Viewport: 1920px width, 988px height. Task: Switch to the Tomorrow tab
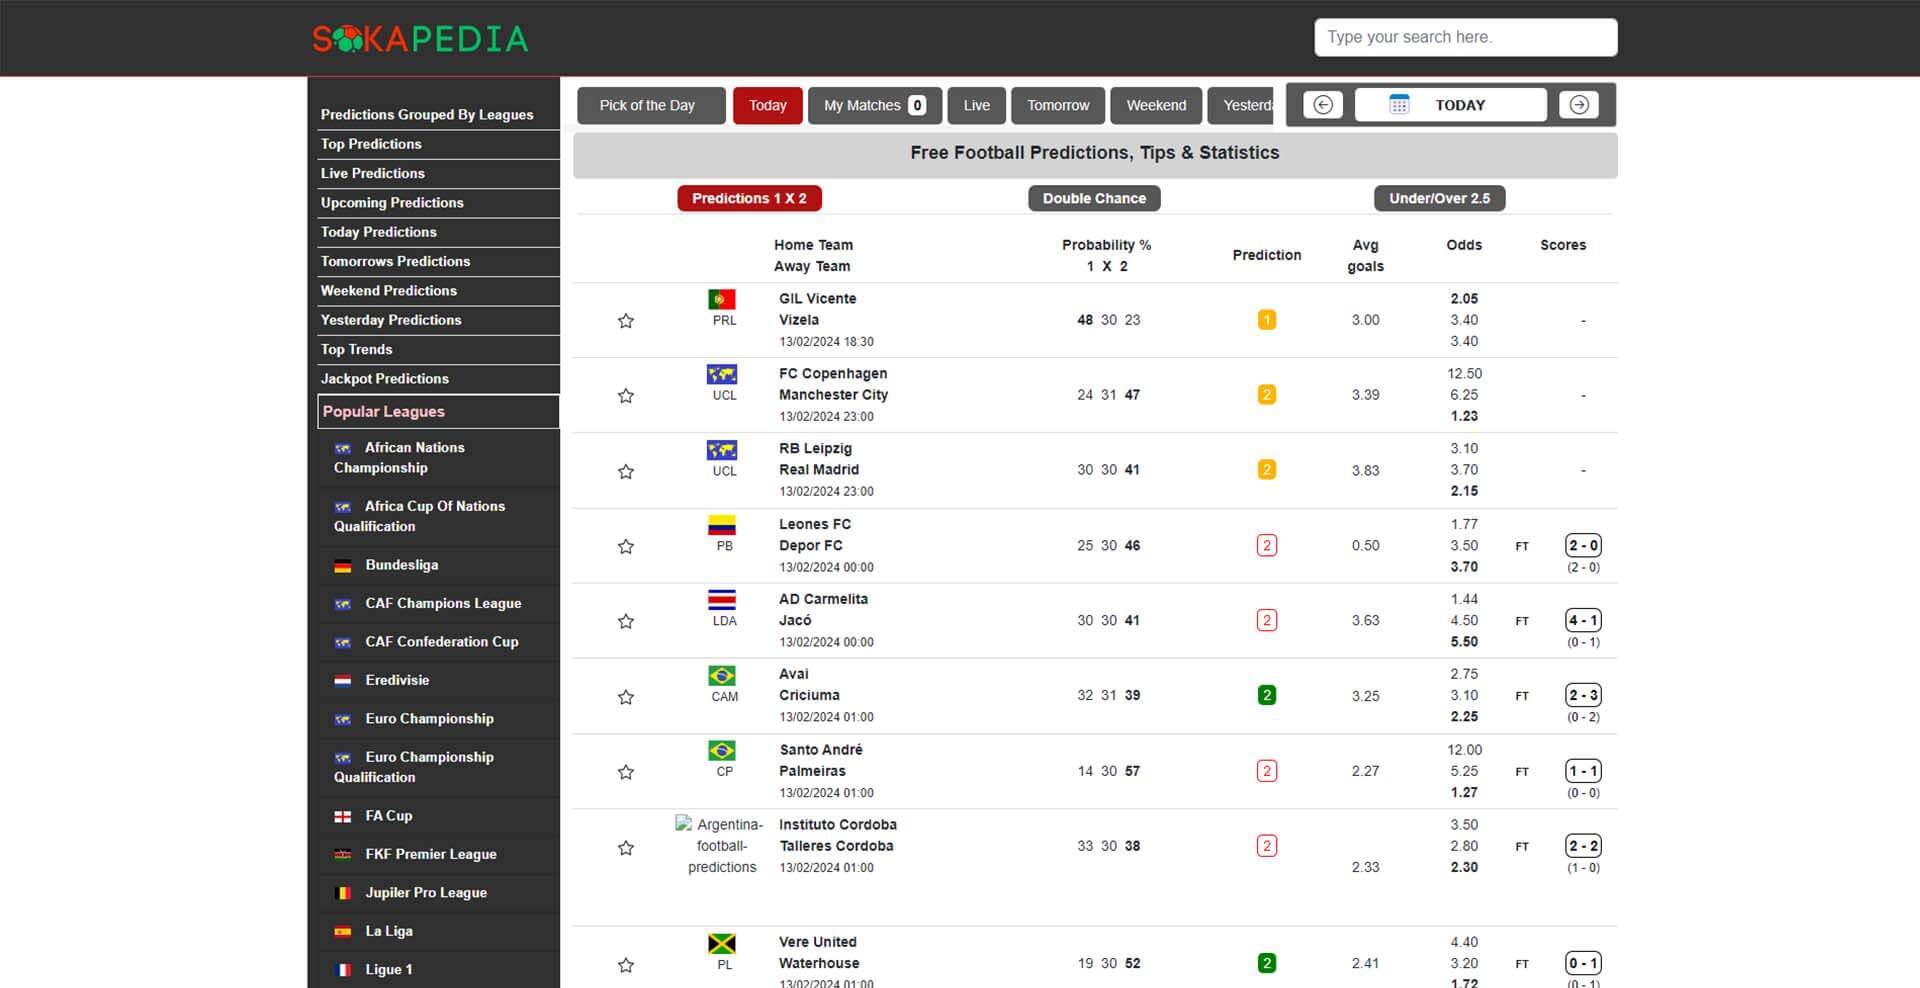[x=1058, y=105]
